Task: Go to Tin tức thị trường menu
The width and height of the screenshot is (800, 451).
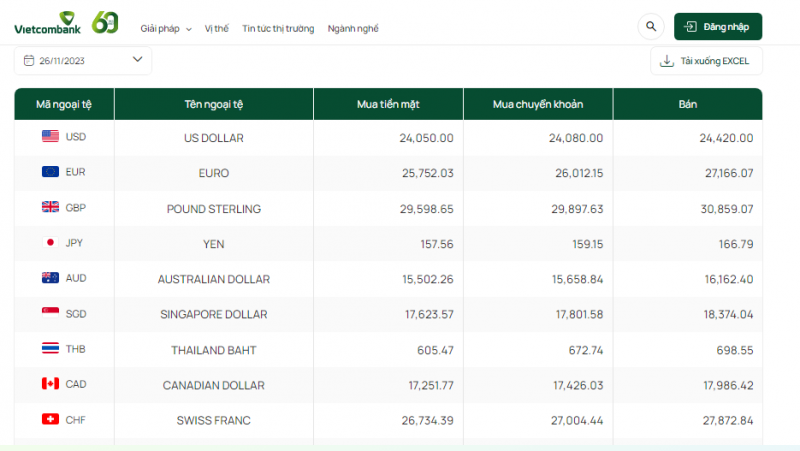Action: [x=278, y=29]
